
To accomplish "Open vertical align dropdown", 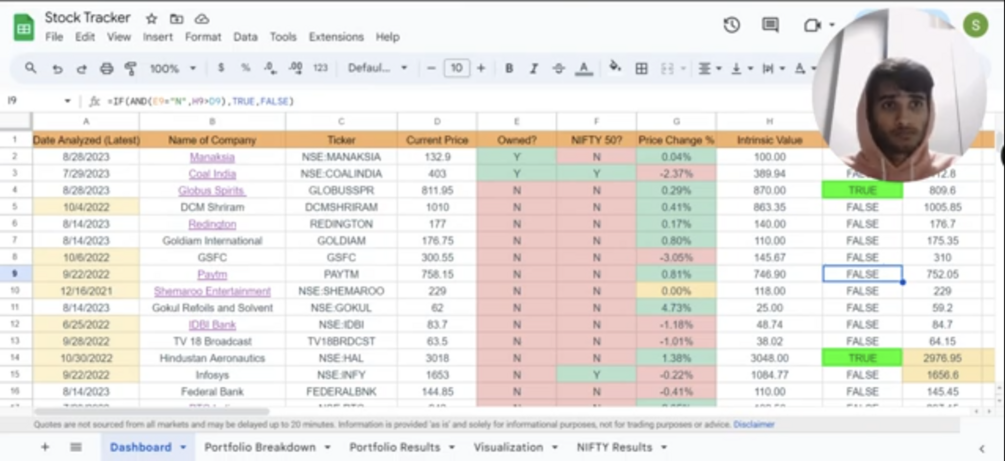I will (743, 68).
